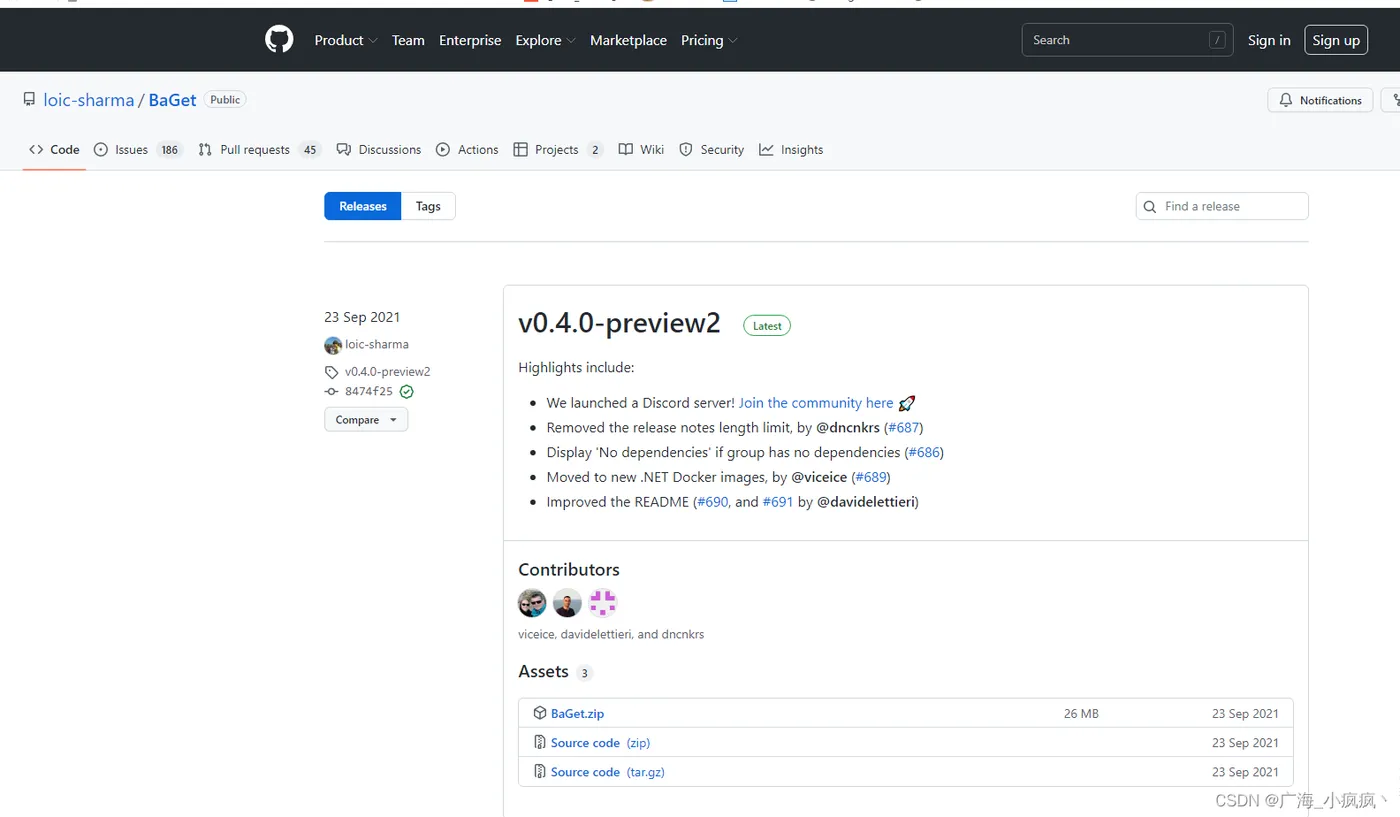Open loic-sharma author name link
The image size is (1400, 817).
(377, 345)
